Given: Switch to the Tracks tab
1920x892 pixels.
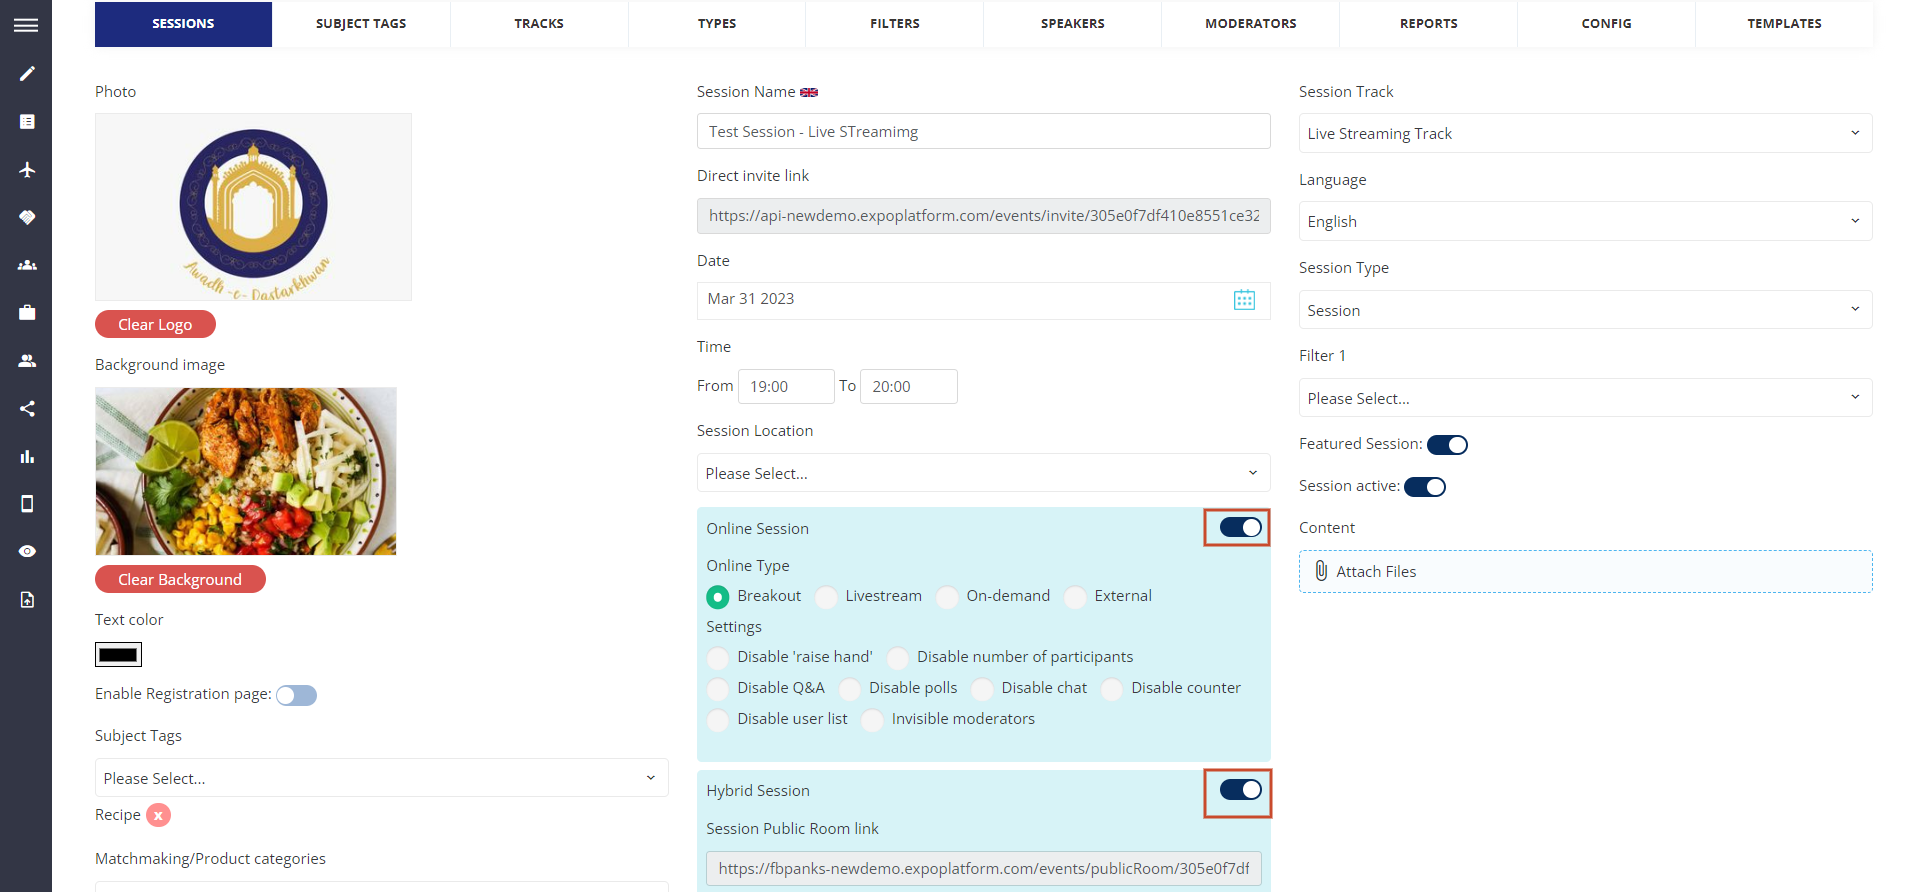Looking at the screenshot, I should click(539, 24).
